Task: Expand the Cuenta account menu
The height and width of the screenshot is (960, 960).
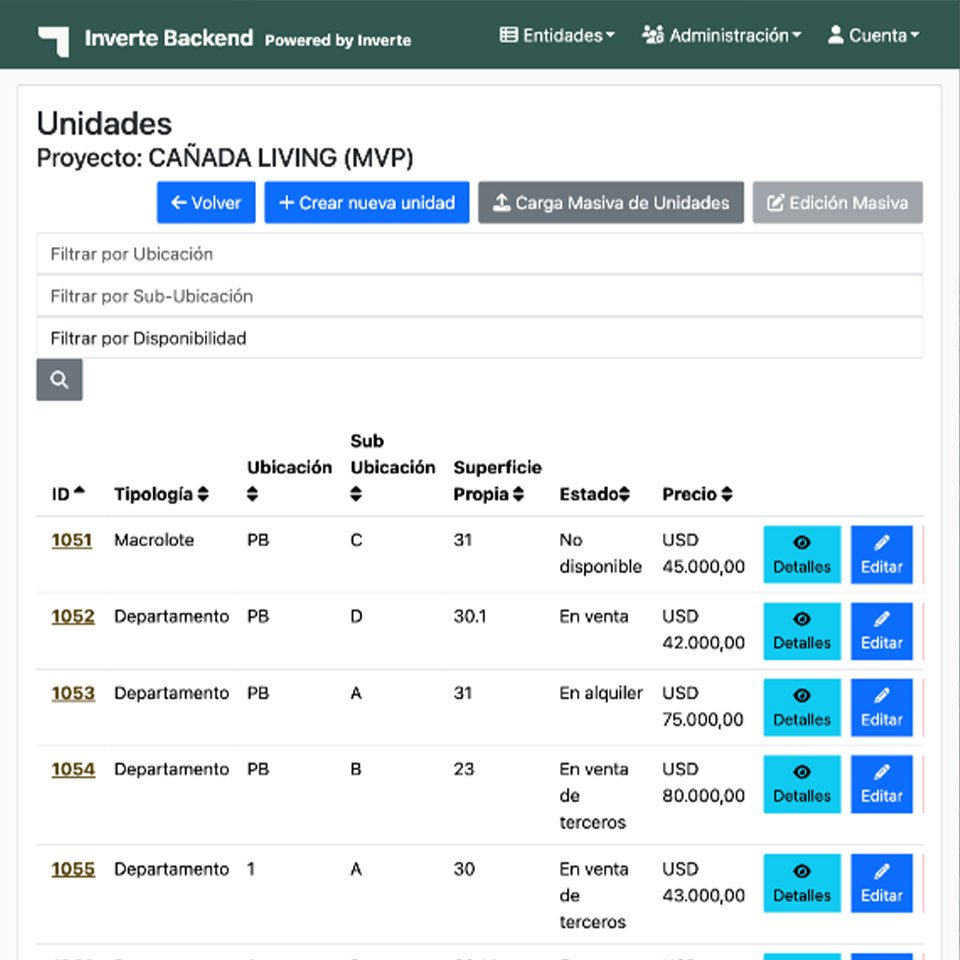Action: click(873, 35)
